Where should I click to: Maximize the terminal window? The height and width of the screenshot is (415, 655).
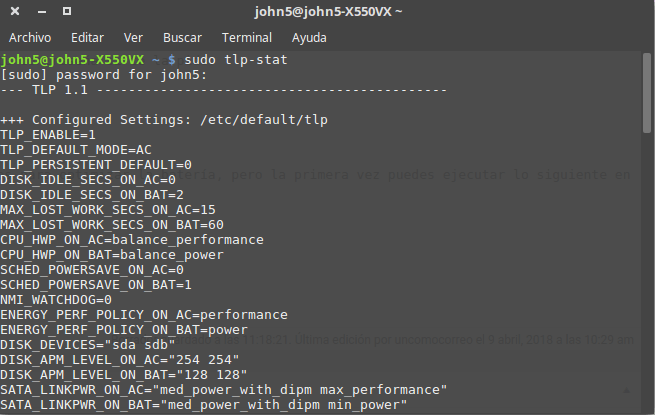click(x=67, y=11)
